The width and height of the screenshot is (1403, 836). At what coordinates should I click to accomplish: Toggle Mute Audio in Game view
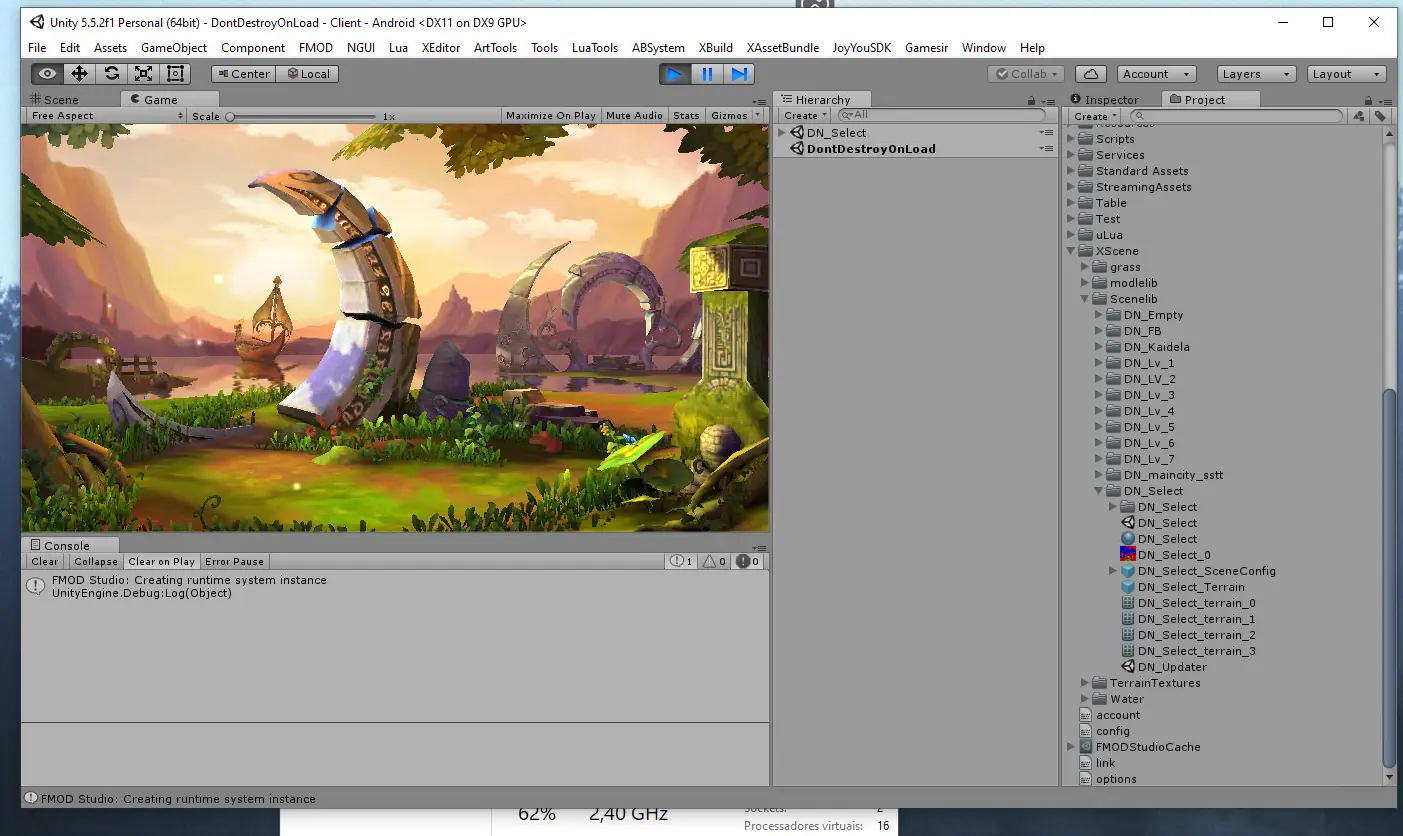[634, 116]
